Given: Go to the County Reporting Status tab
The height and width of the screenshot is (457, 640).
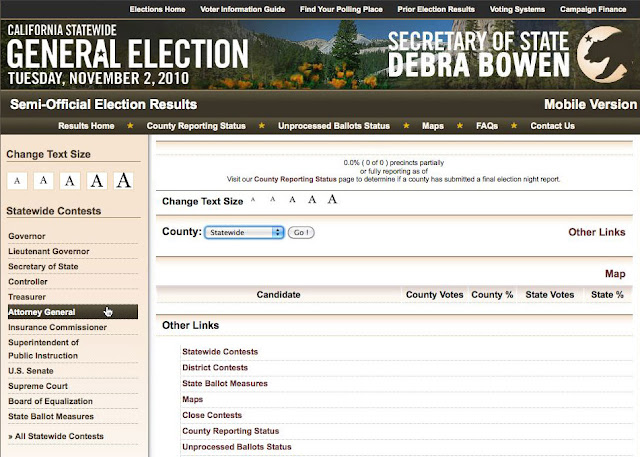Looking at the screenshot, I should [196, 126].
